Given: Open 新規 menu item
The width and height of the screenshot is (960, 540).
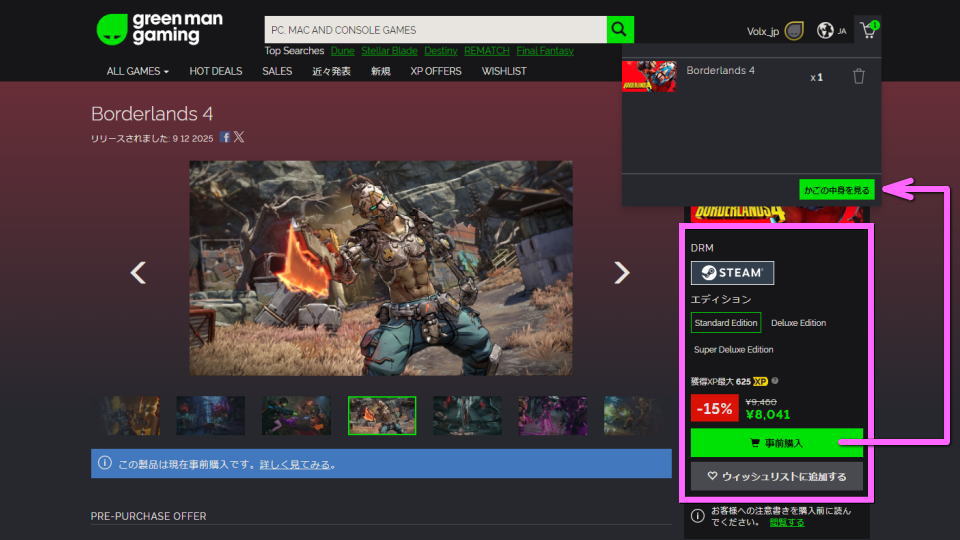Looking at the screenshot, I should pyautogui.click(x=380, y=71).
